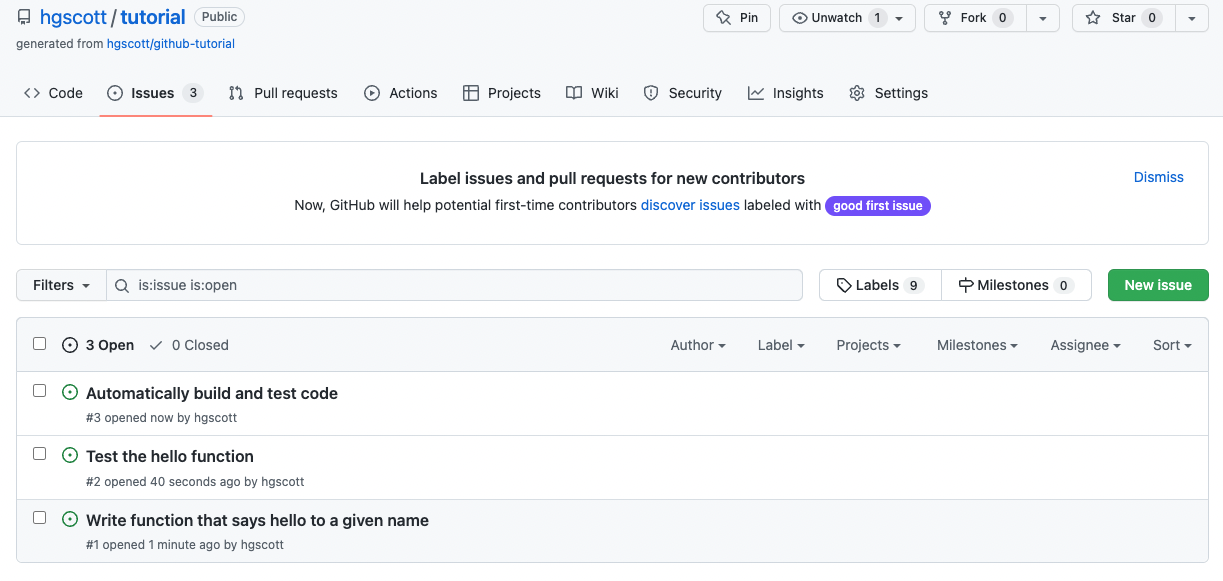Image resolution: width=1223 pixels, height=581 pixels.
Task: Switch to the Code tab
Action: [53, 93]
